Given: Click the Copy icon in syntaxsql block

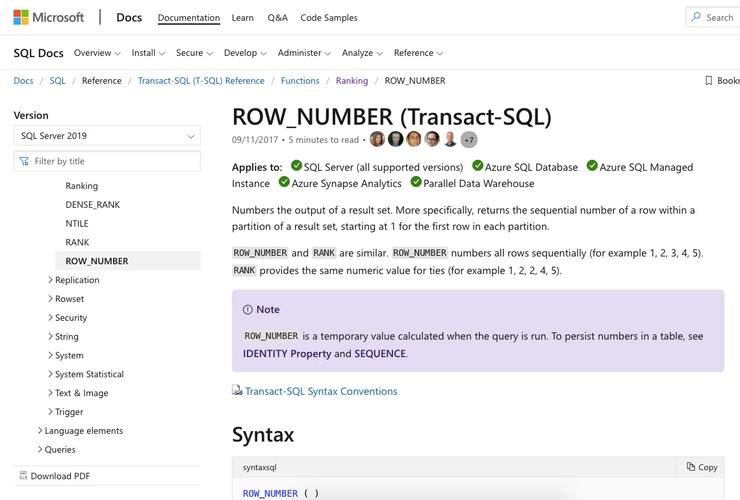Looking at the screenshot, I should tap(691, 466).
